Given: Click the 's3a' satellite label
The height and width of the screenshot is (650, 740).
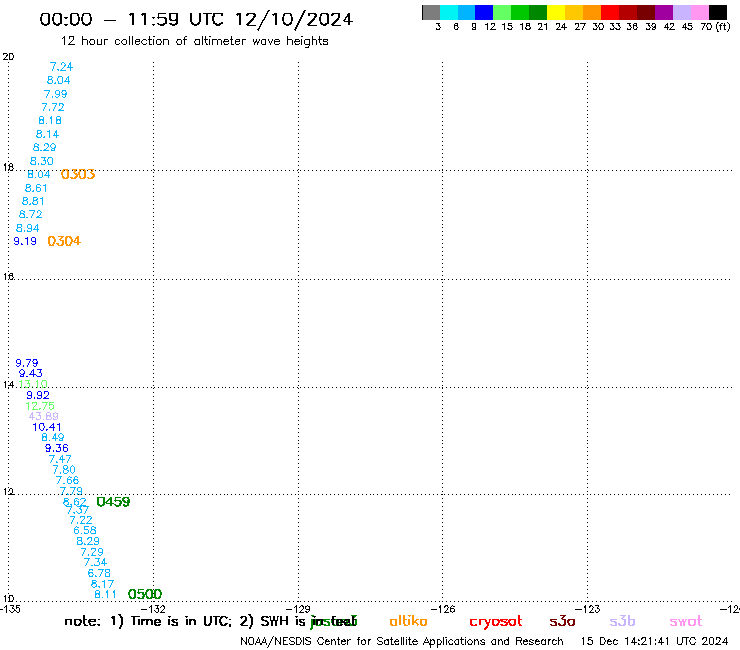Looking at the screenshot, I should pyautogui.click(x=562, y=622).
